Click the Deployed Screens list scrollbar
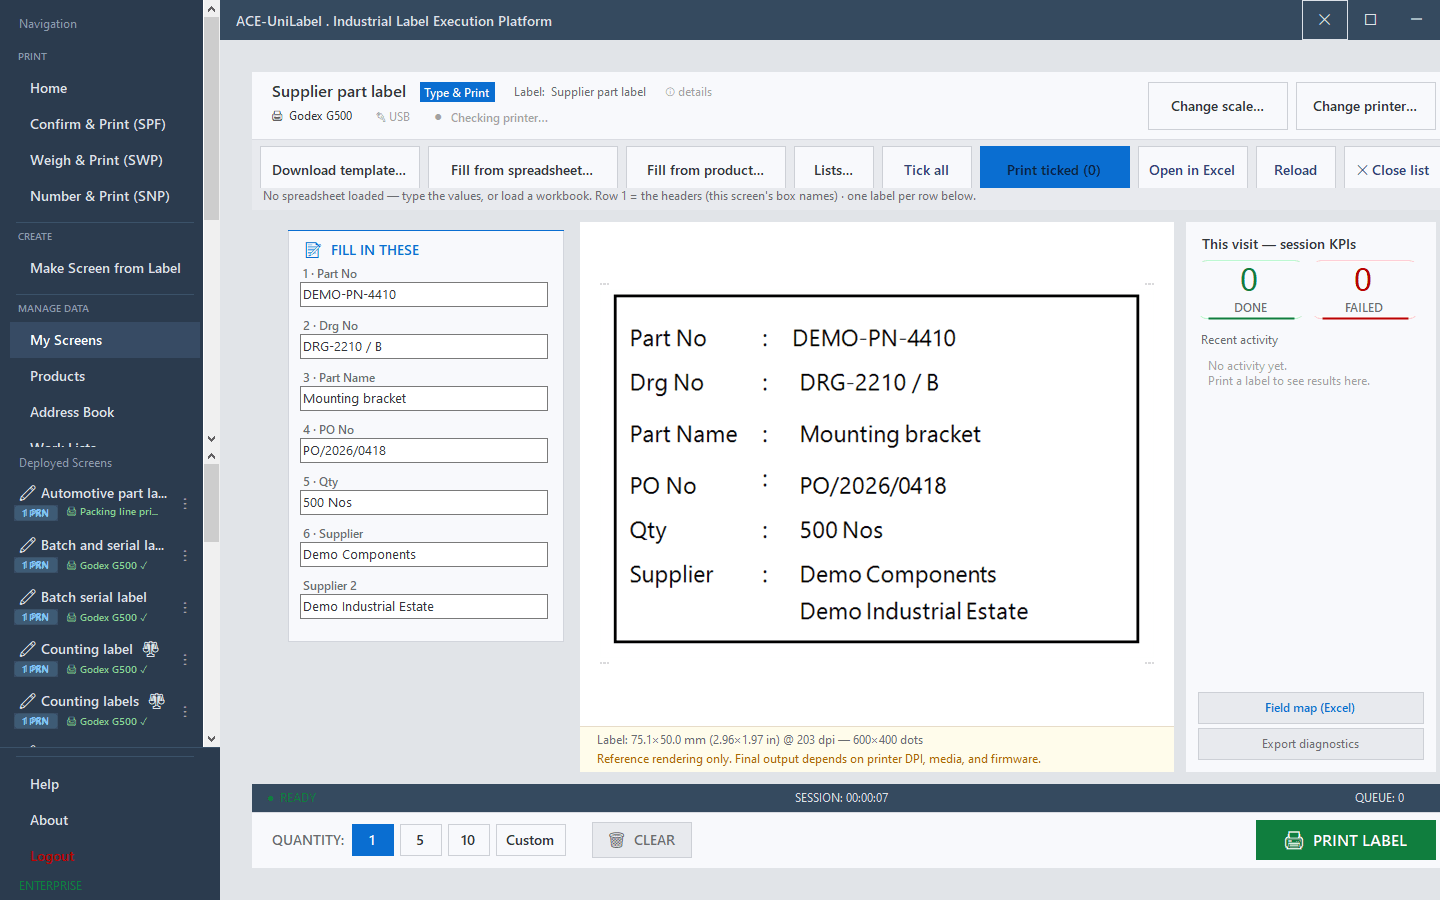 coord(211,597)
